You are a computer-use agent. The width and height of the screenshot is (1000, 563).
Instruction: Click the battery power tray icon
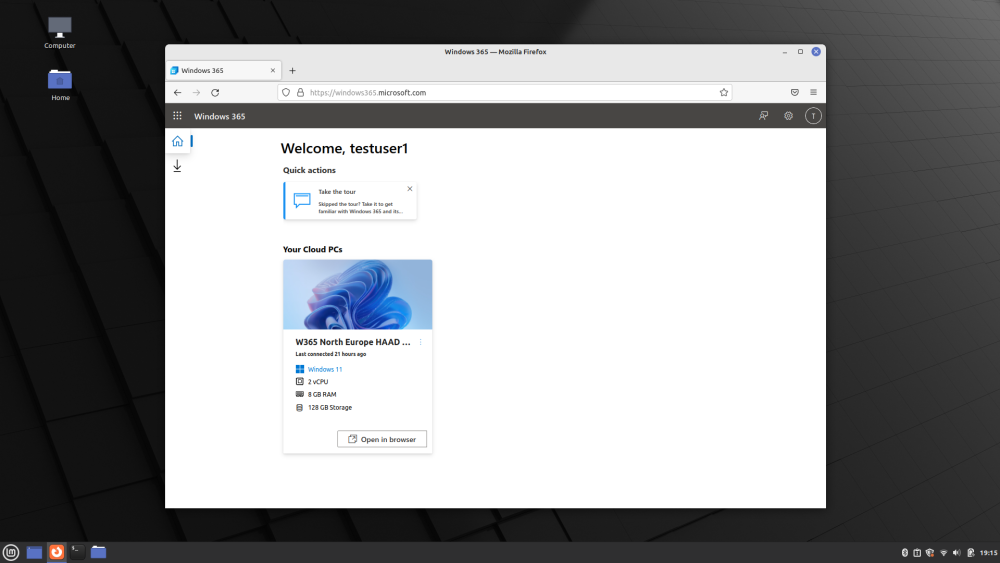point(970,553)
